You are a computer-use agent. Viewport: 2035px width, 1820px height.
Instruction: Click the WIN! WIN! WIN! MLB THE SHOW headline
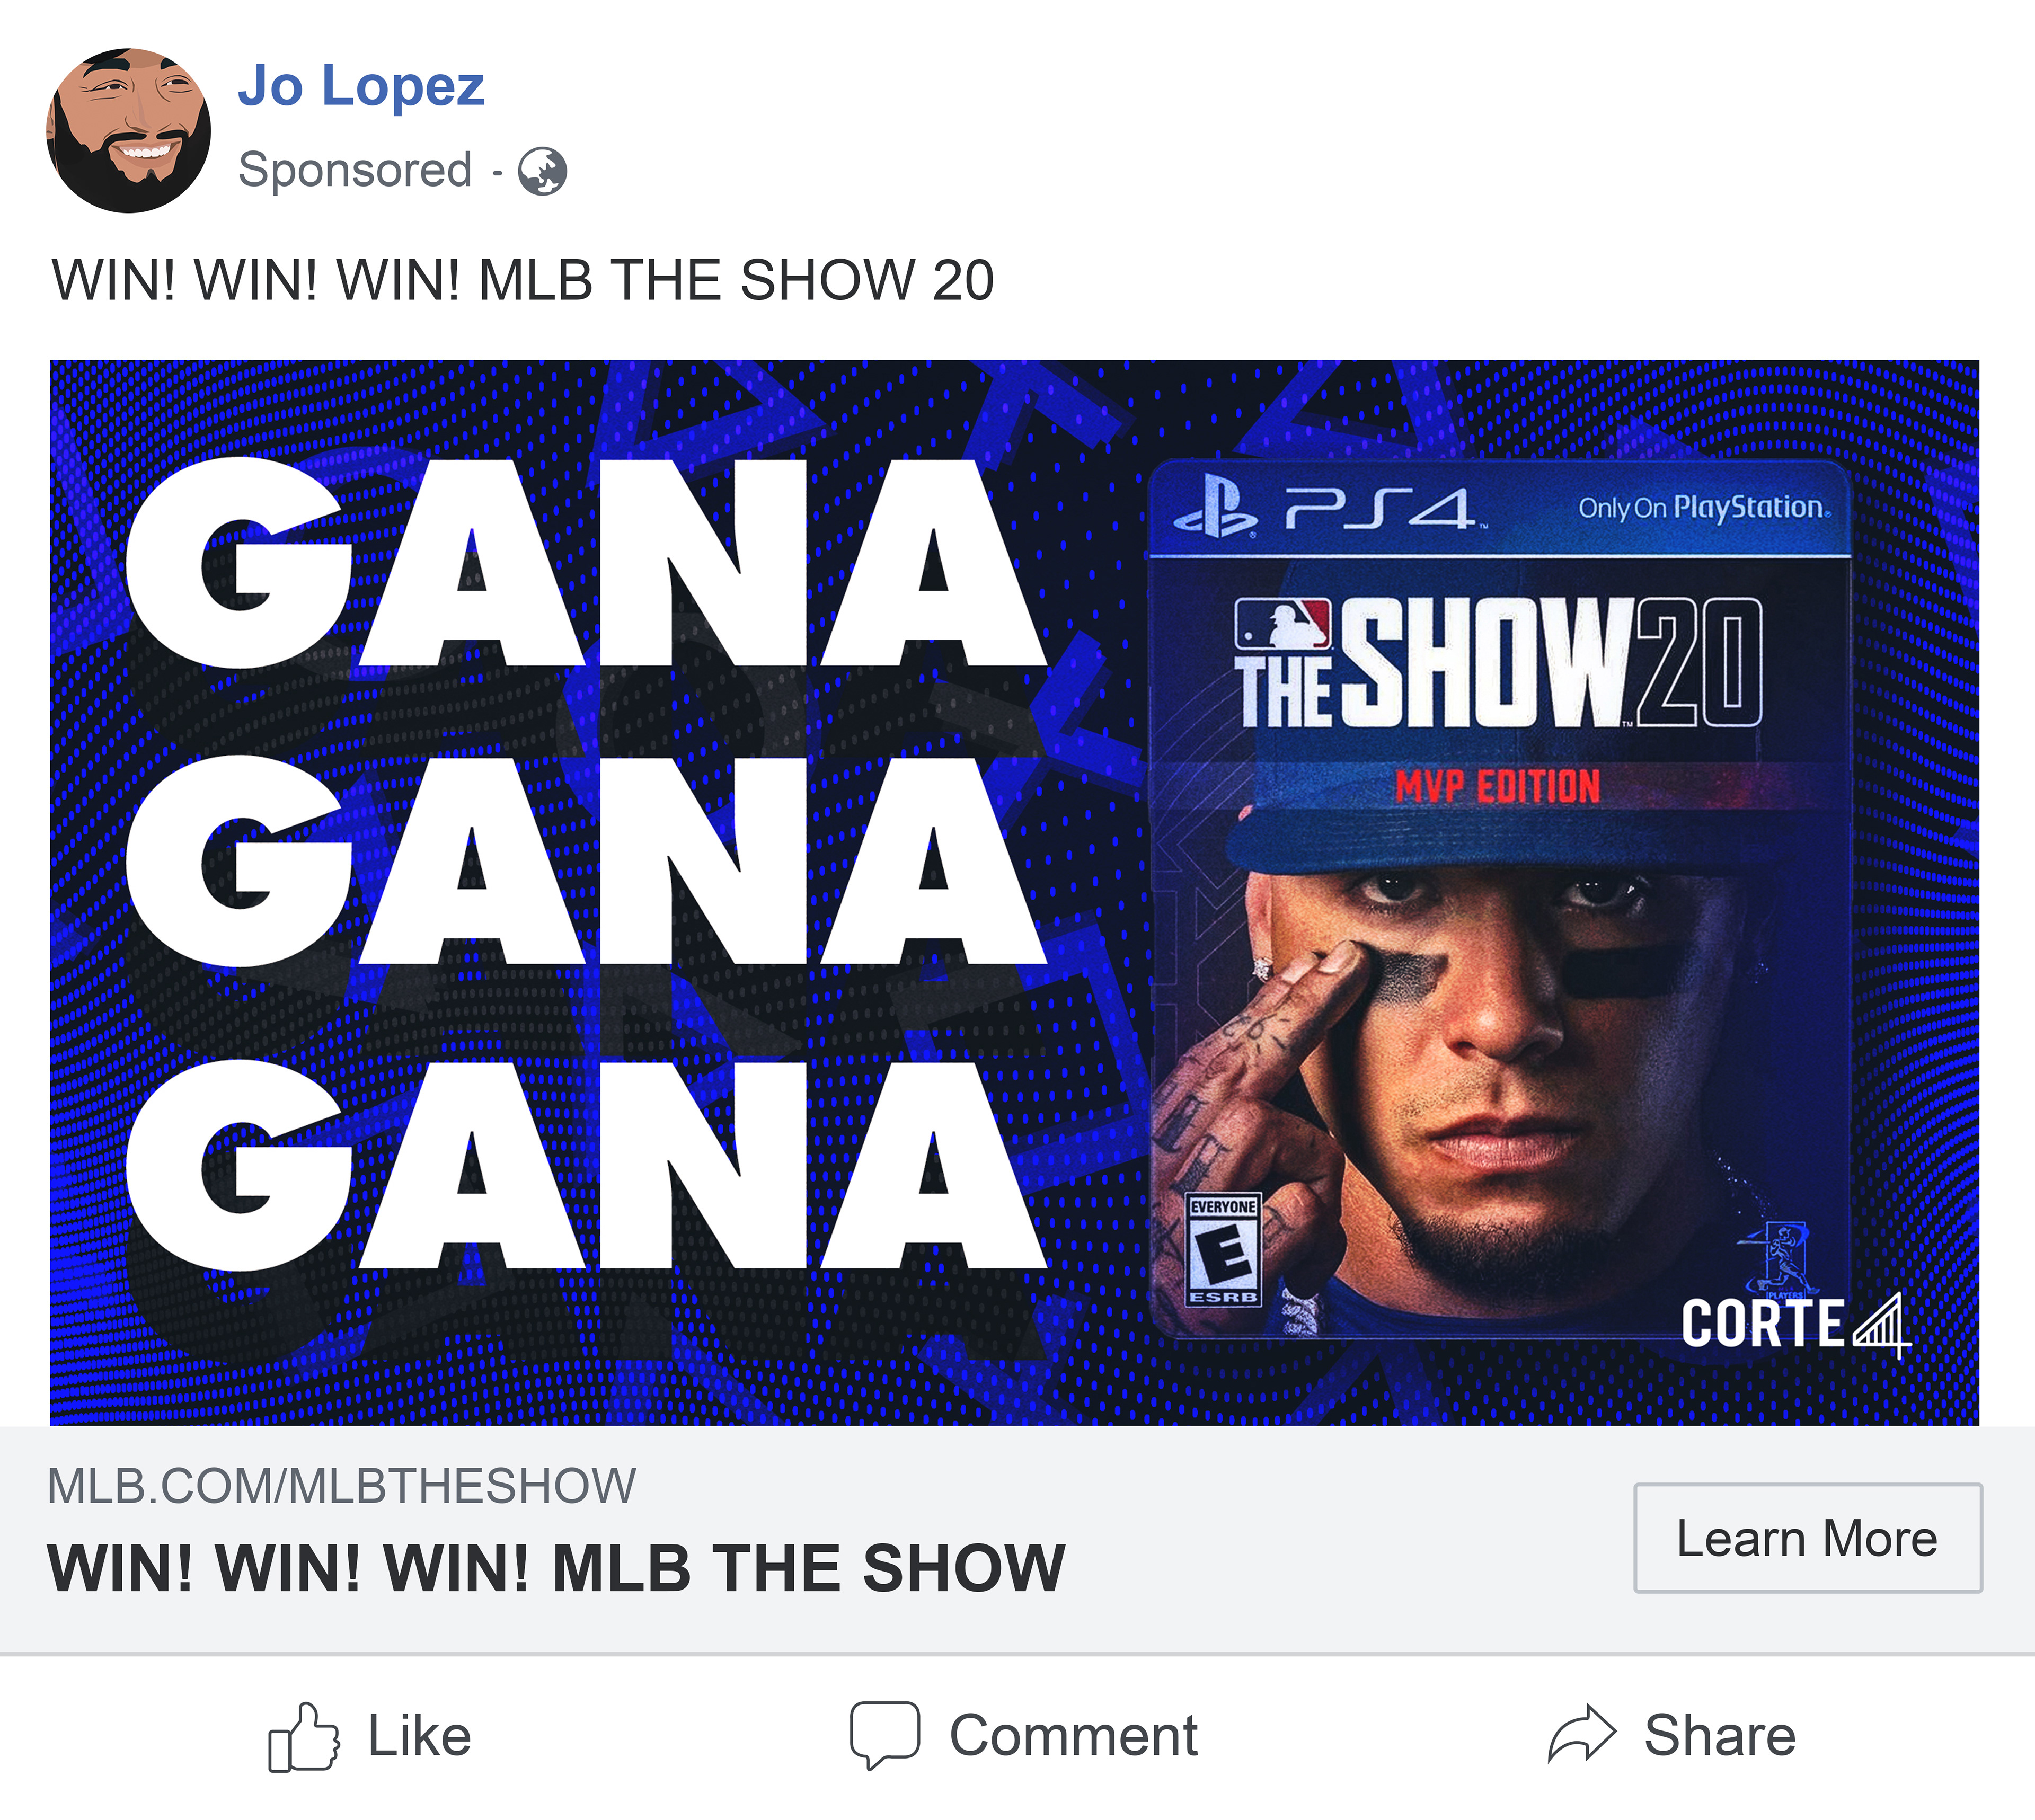click(x=556, y=1568)
